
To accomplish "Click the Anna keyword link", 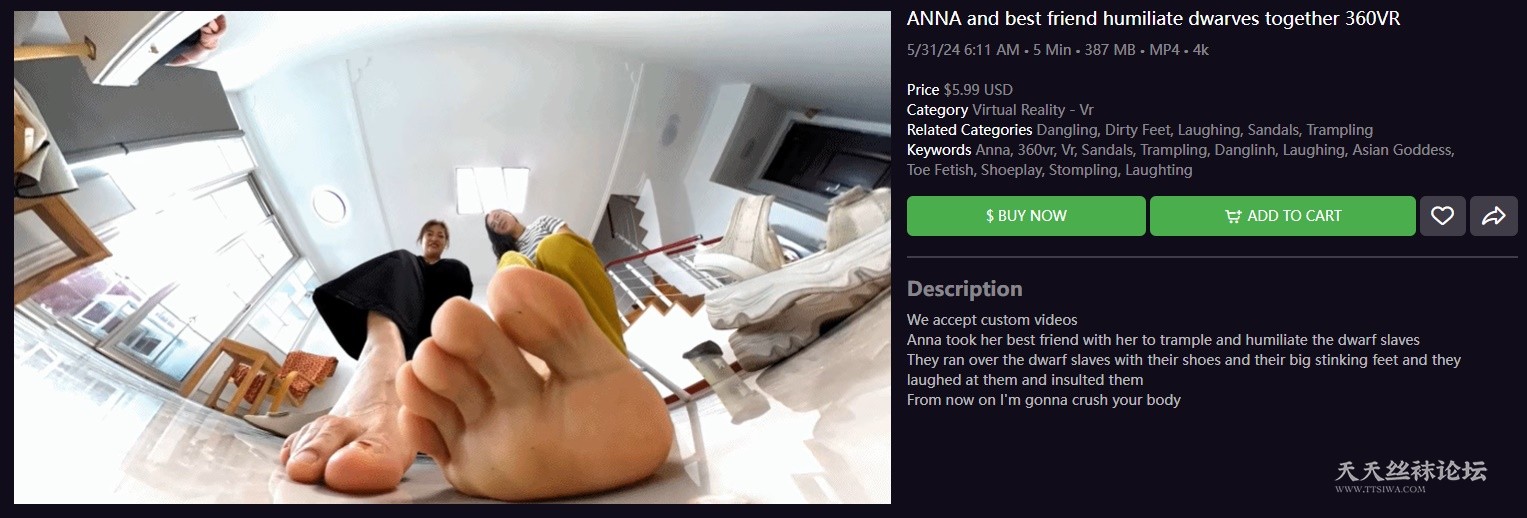I will point(991,150).
